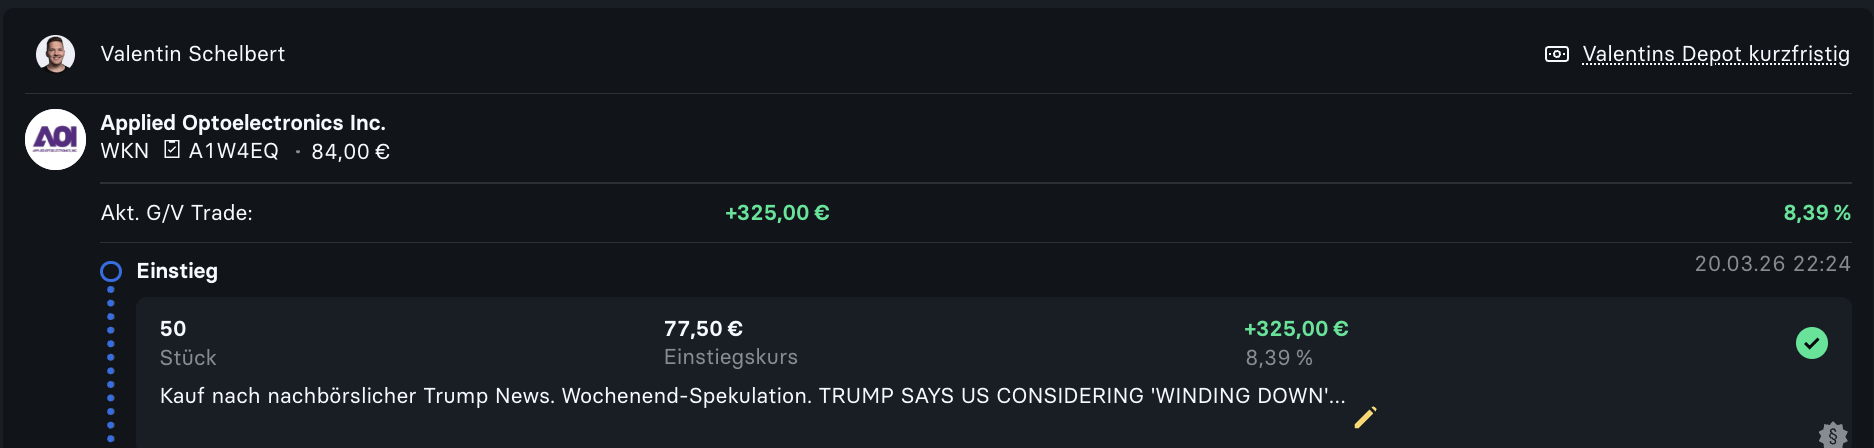Click the 50 Stück quantity
Image resolution: width=1874 pixels, height=448 pixels.
tap(173, 329)
